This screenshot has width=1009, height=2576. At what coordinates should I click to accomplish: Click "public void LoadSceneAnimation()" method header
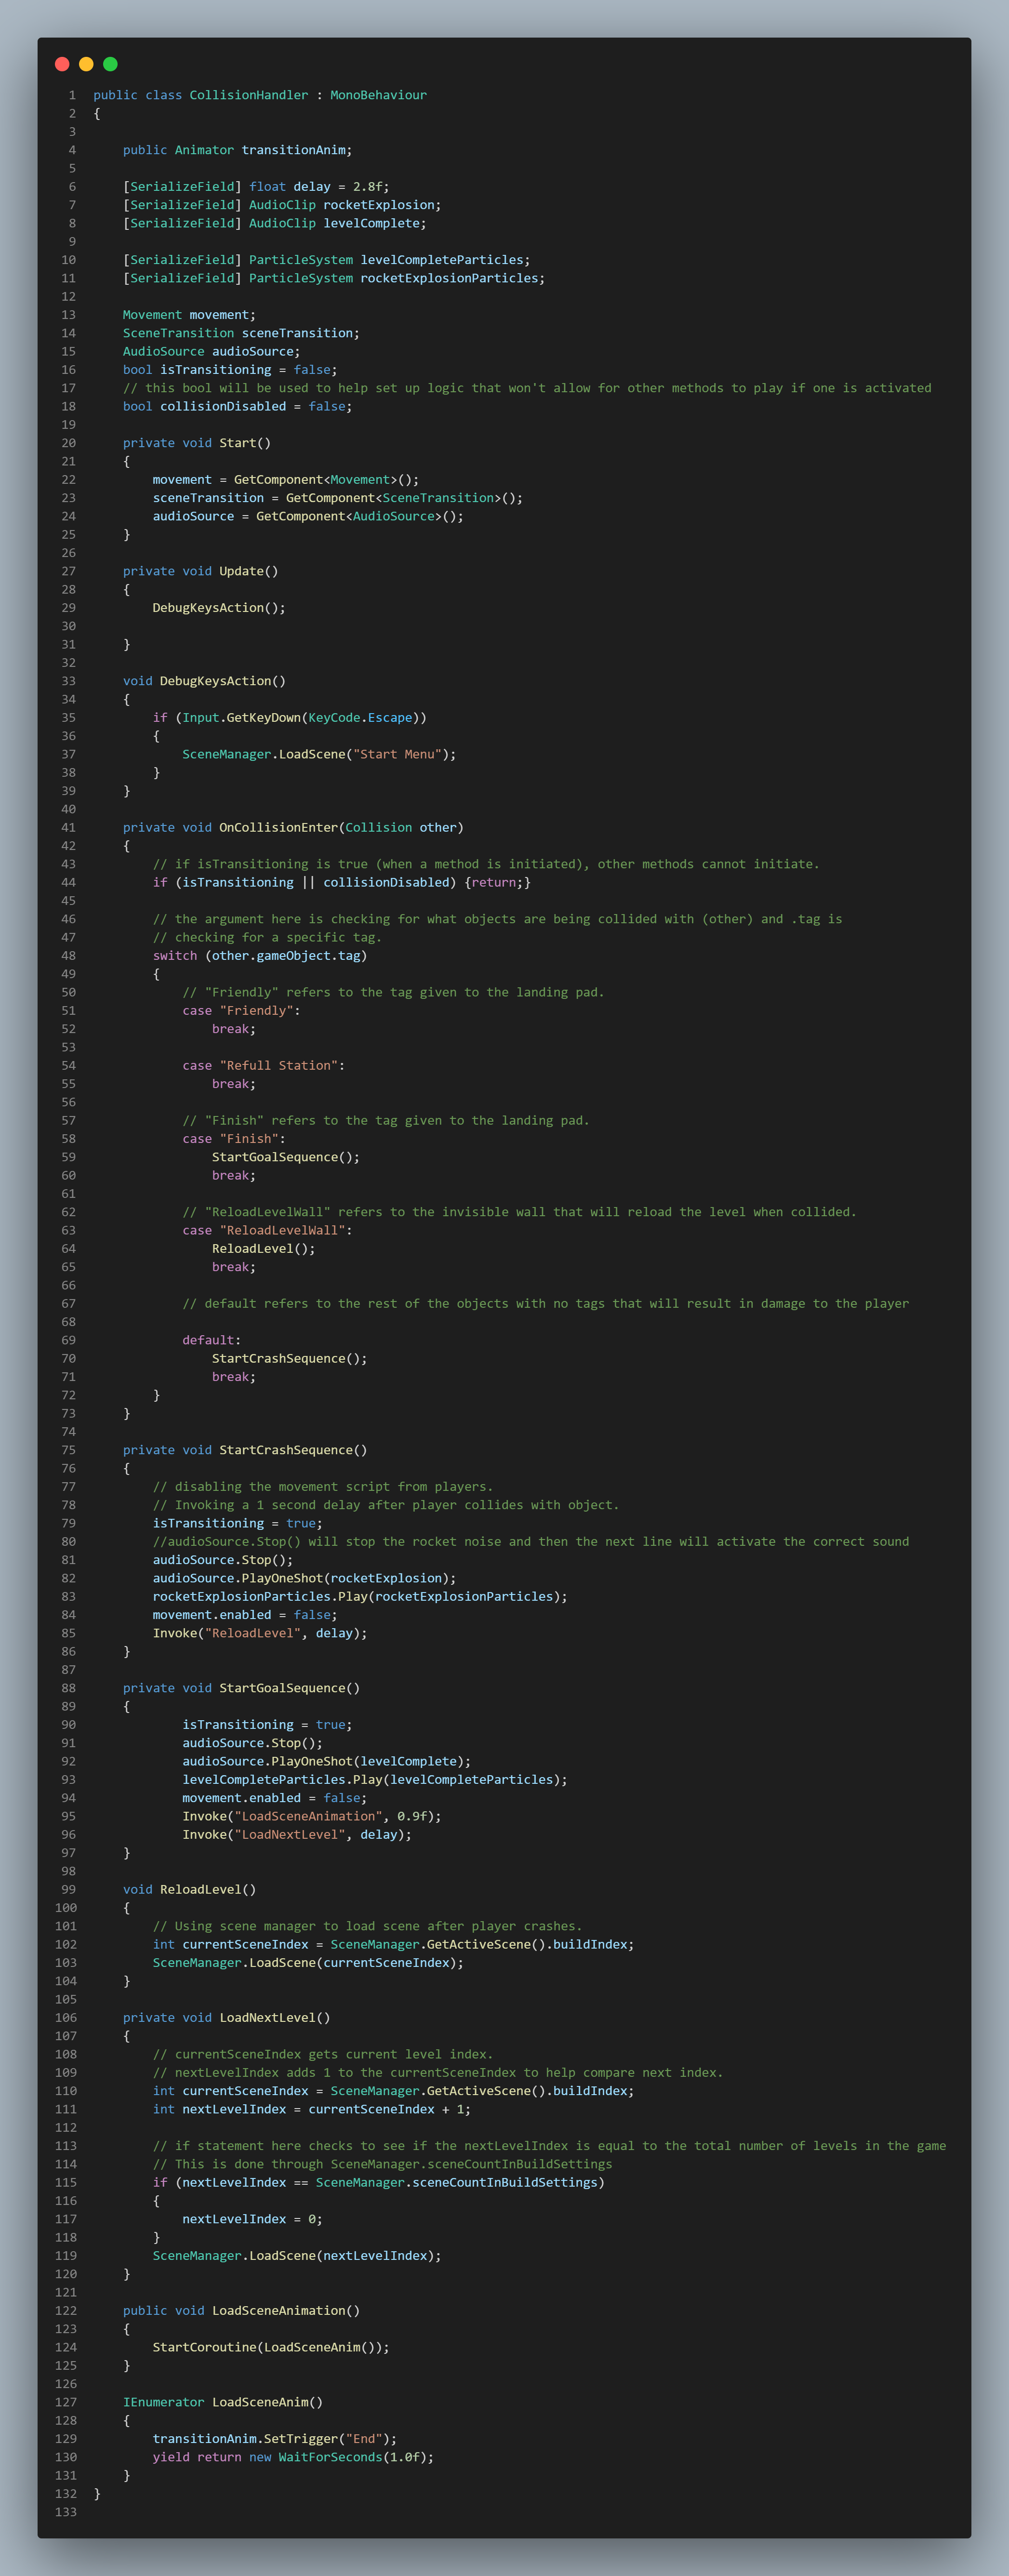(241, 2311)
